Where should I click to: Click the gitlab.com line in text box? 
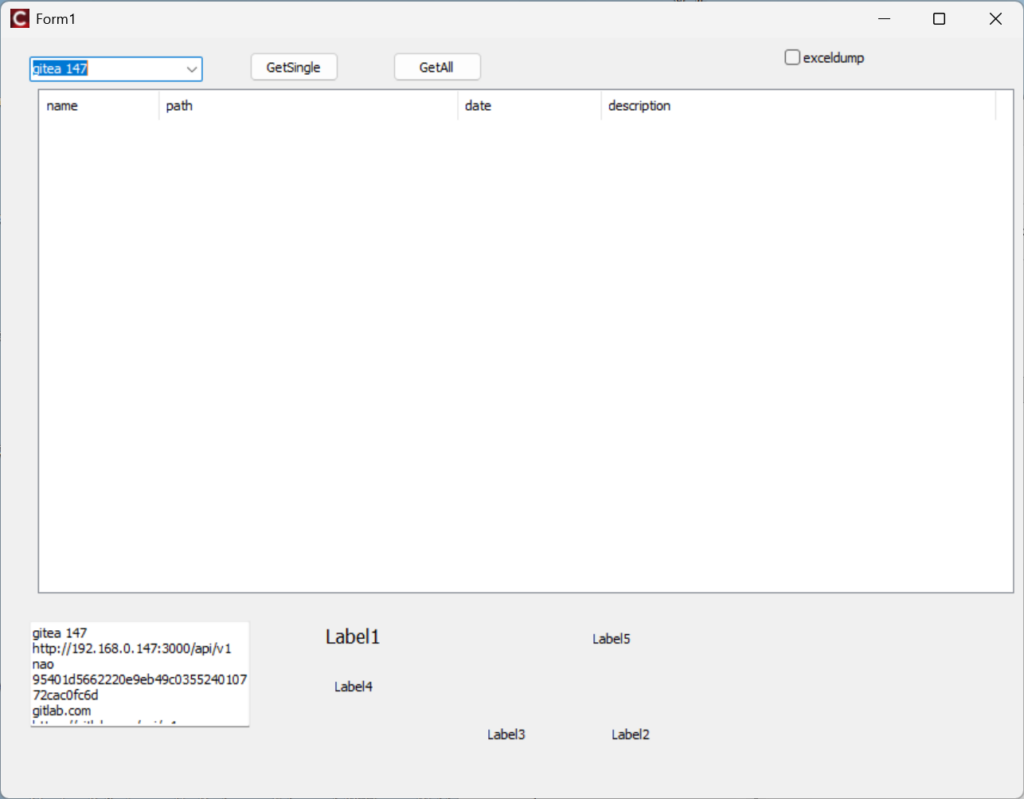(61, 710)
